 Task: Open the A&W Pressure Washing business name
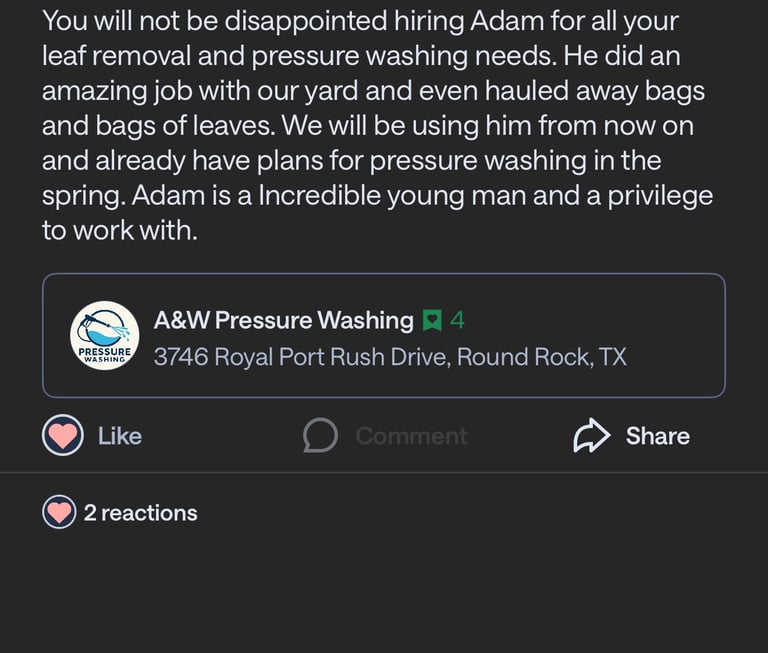283,321
